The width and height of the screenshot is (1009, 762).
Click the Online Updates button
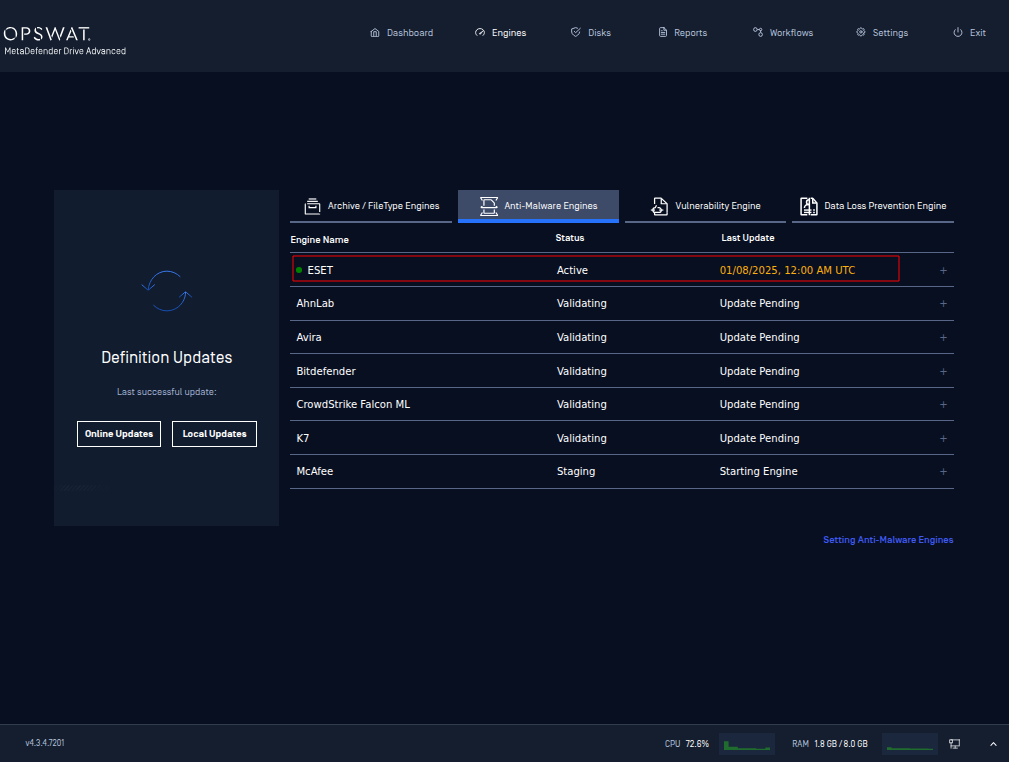tap(119, 434)
